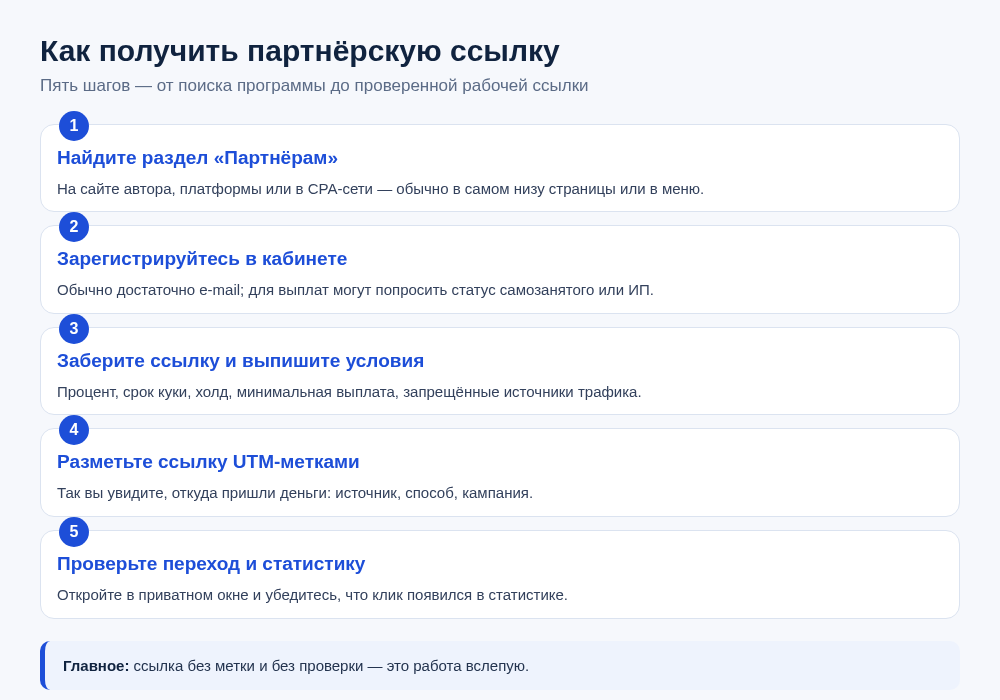Screen dimensions: 1000x700
Task: Click the step 2 number badge
Action: pos(74,226)
